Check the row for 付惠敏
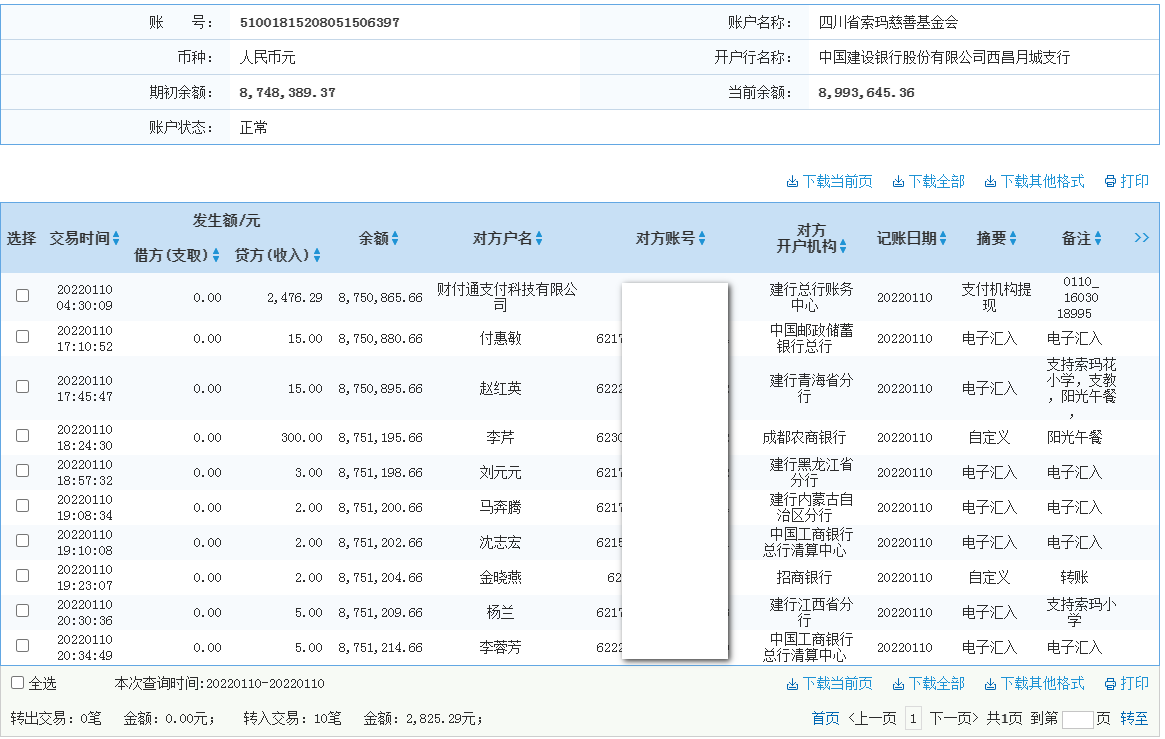The height and width of the screenshot is (739, 1165). 23,336
